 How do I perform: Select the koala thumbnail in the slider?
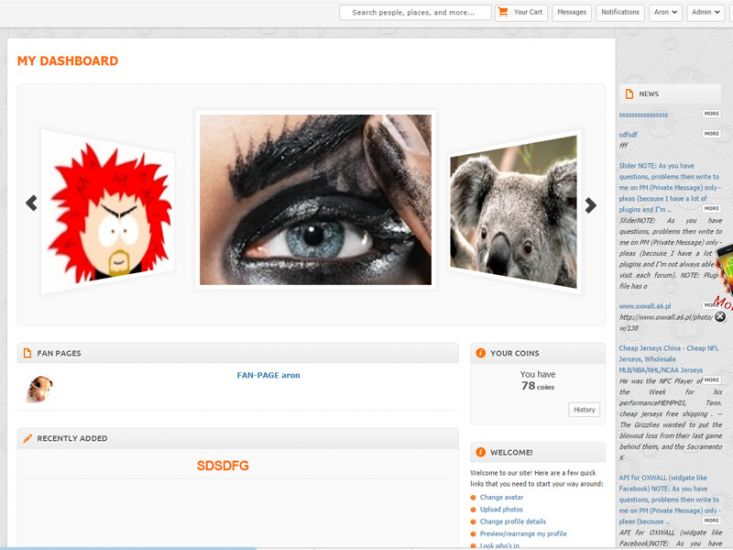click(513, 210)
